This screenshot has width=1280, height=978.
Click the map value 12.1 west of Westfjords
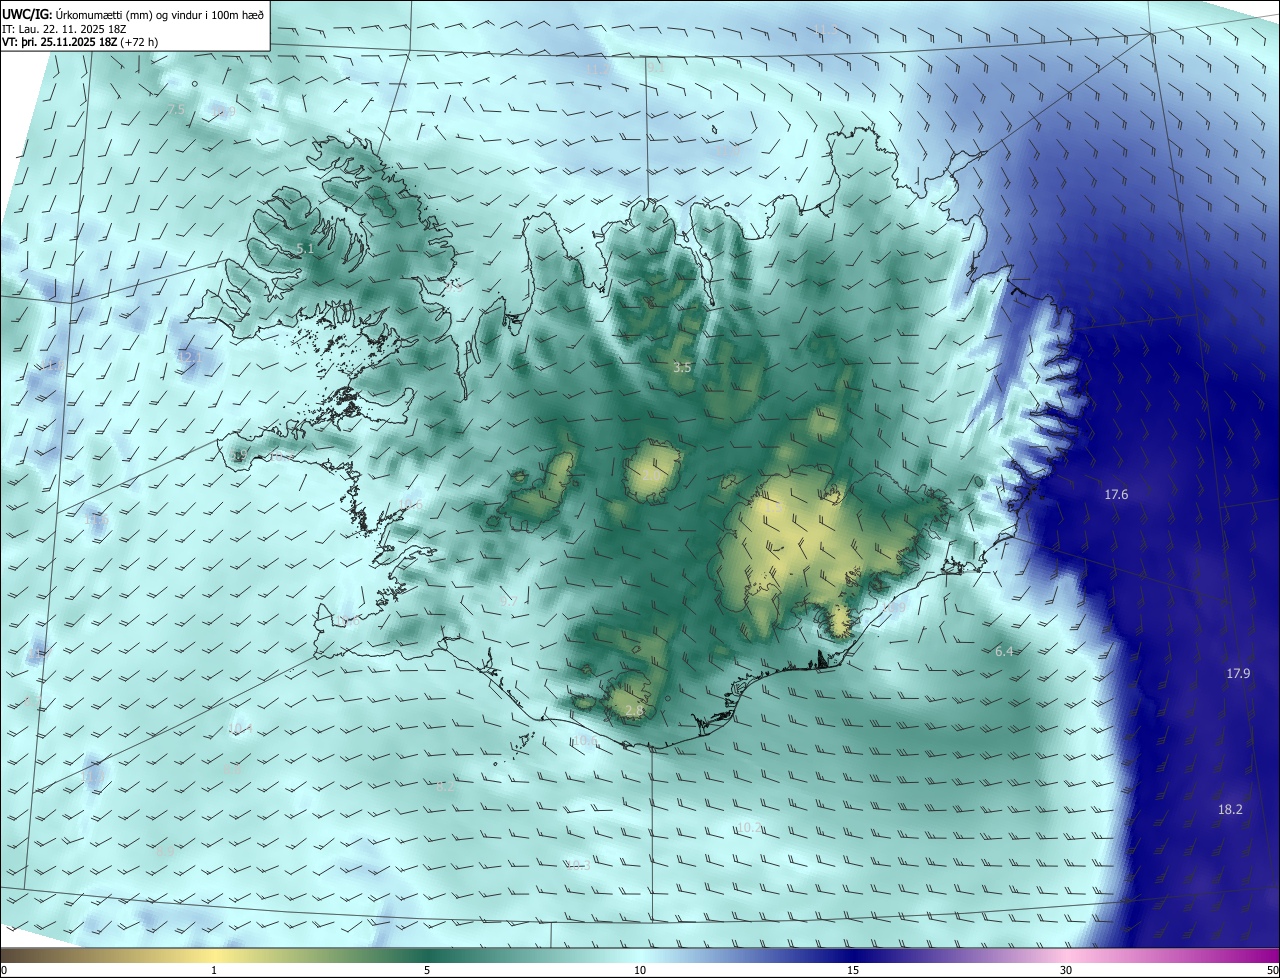tap(189, 357)
